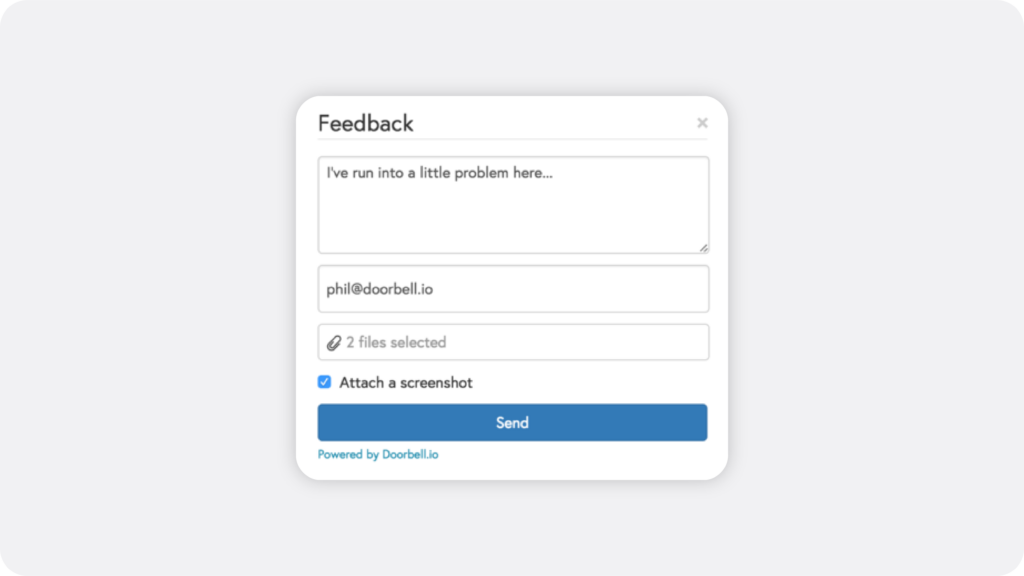This screenshot has width=1024, height=576.
Task: Open the file picker showing 2 files selected
Action: tap(513, 342)
